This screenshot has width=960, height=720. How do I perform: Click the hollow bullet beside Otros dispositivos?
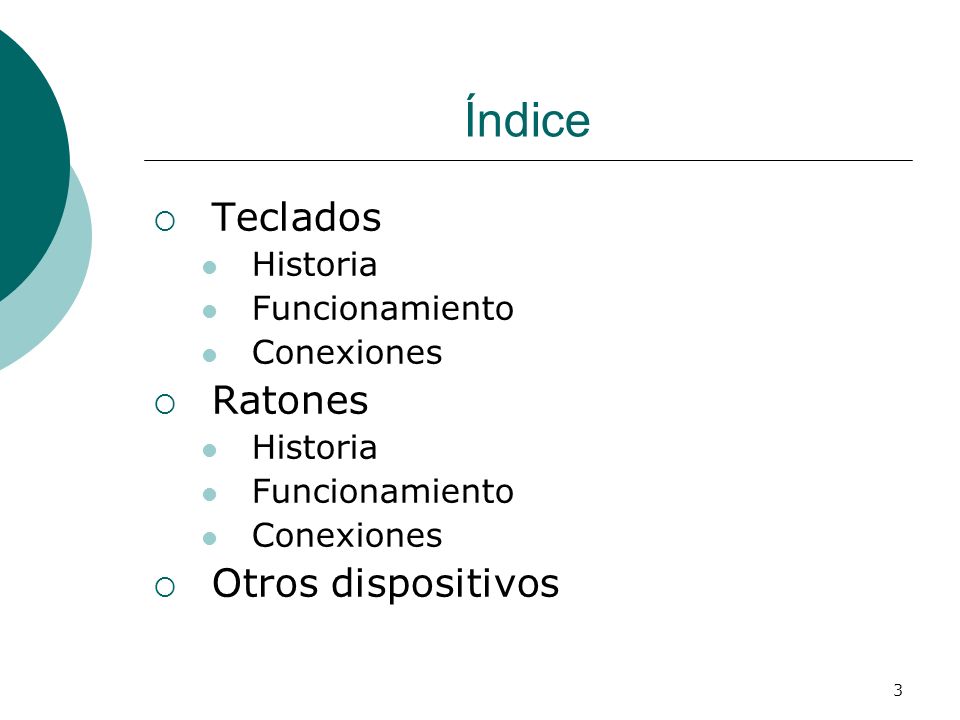click(165, 587)
